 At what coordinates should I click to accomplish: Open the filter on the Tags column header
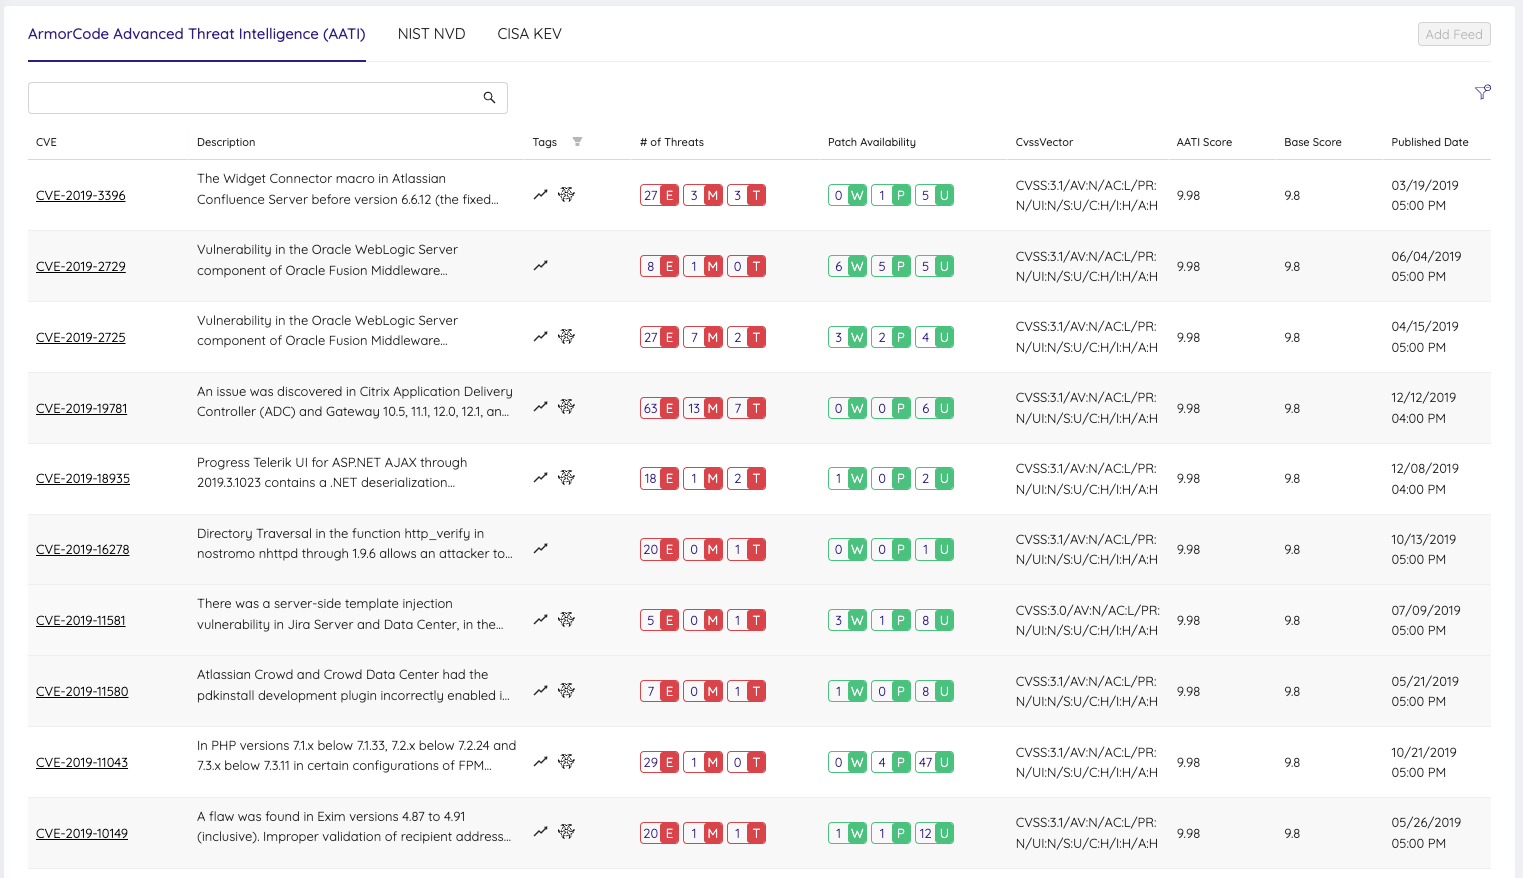[x=578, y=142]
